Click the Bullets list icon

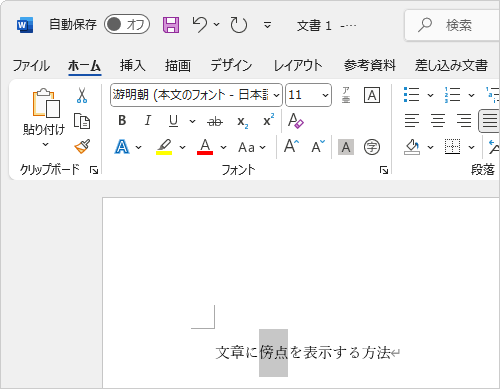click(x=411, y=95)
